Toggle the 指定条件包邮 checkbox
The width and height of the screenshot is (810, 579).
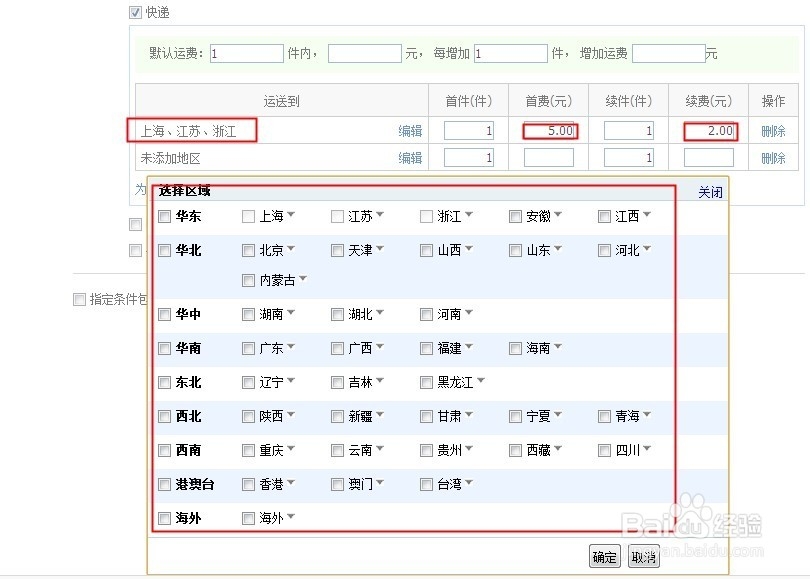coord(79,300)
